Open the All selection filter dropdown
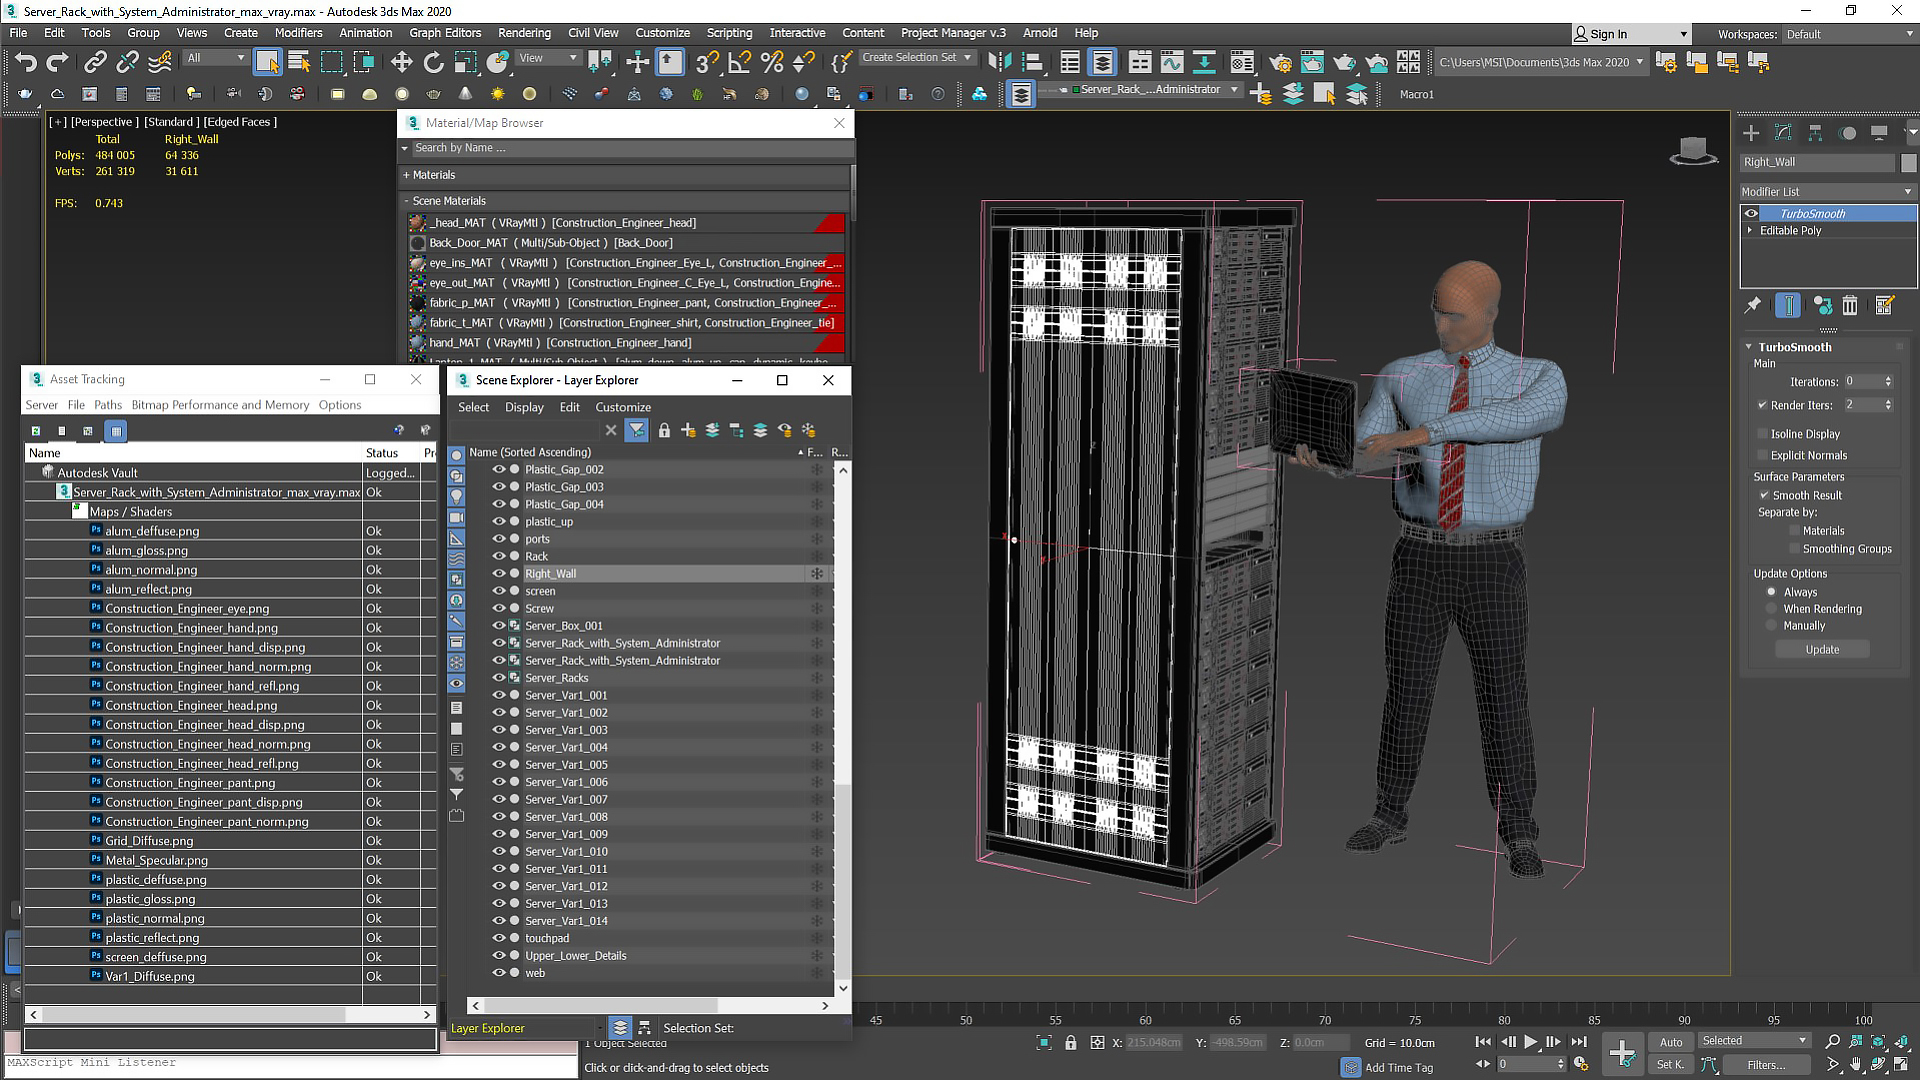Screen dimensions: 1920x1080 click(x=216, y=58)
